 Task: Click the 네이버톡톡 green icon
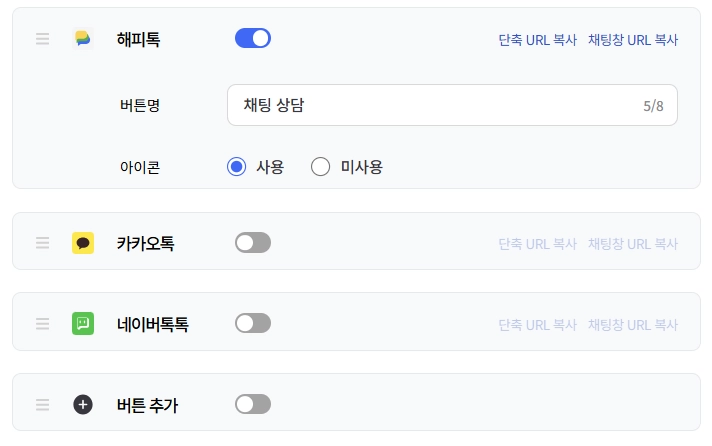coord(83,323)
